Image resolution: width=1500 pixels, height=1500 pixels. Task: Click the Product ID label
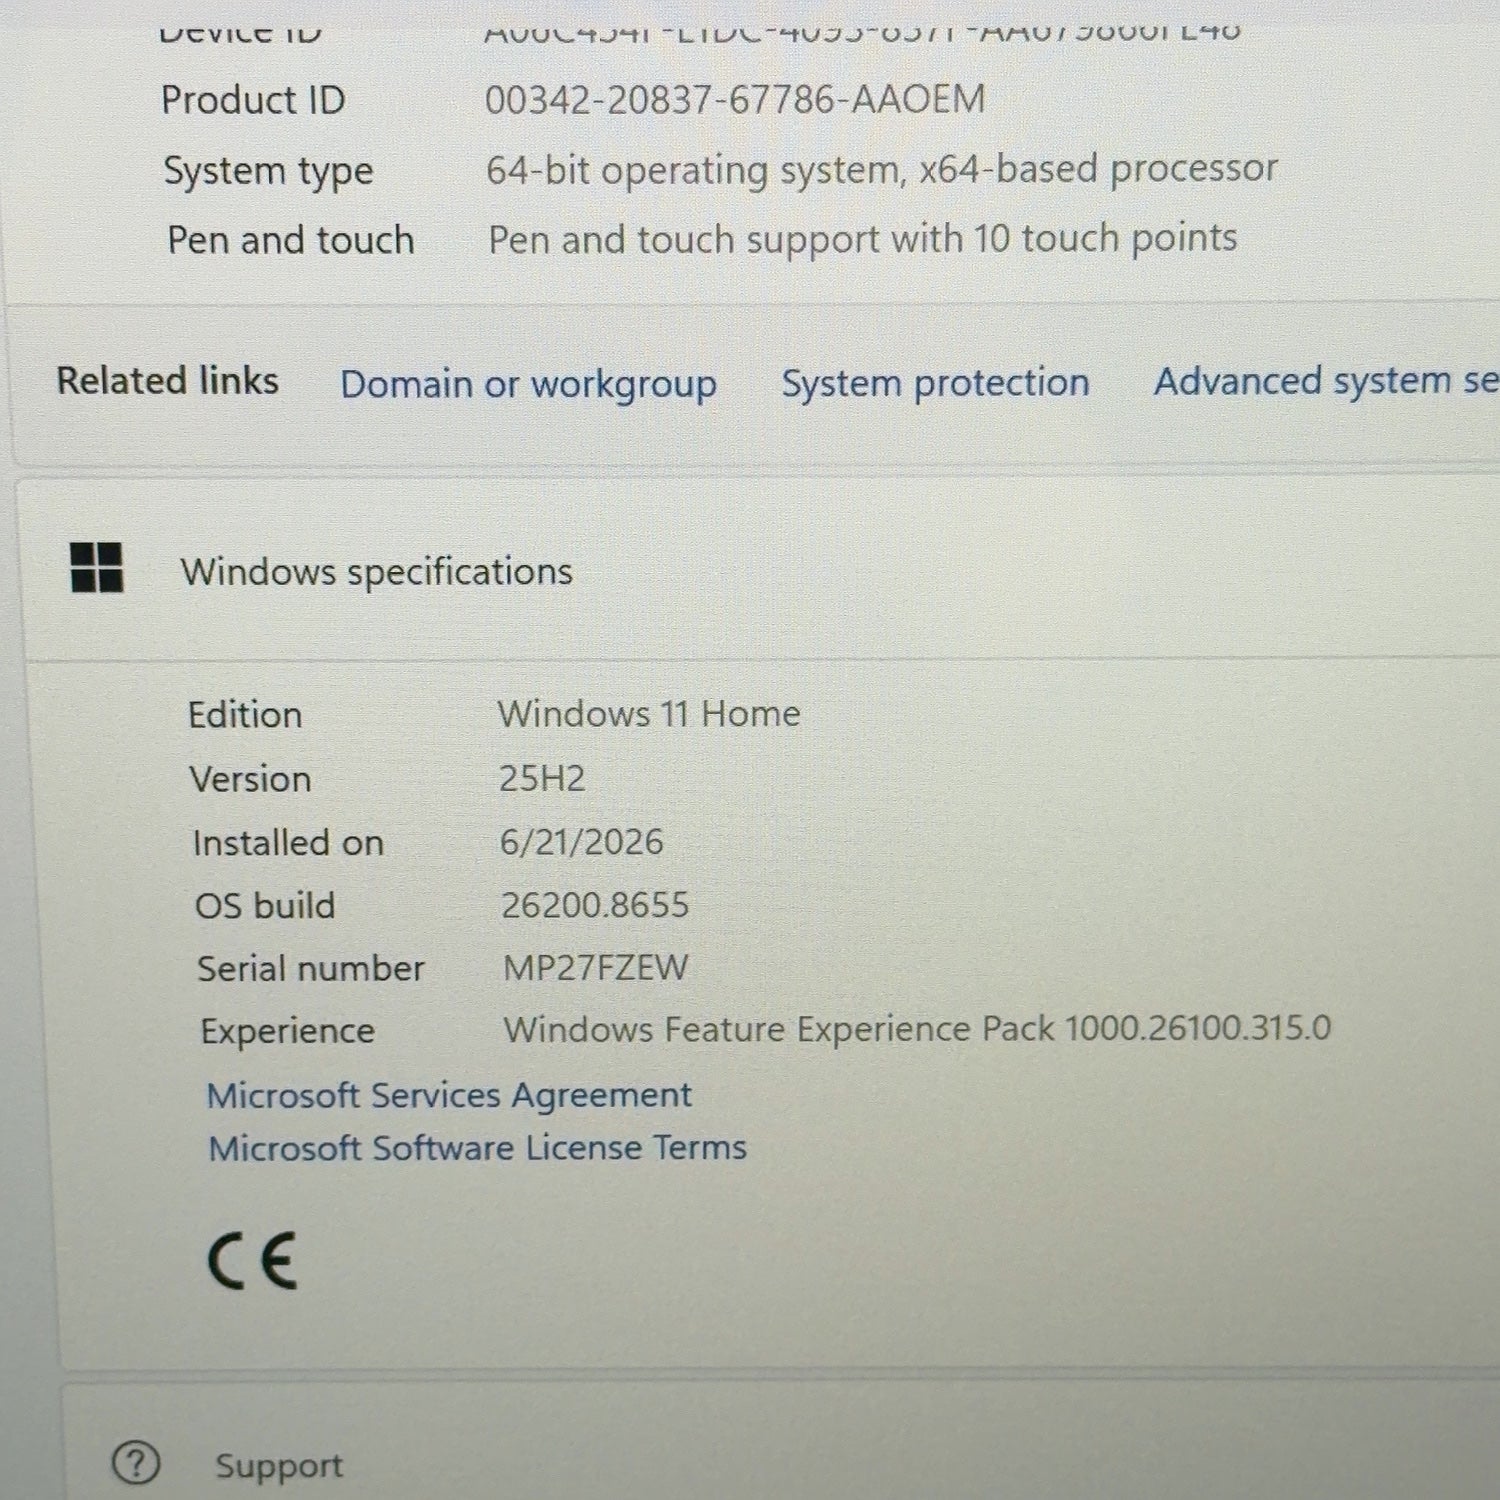[x=253, y=100]
